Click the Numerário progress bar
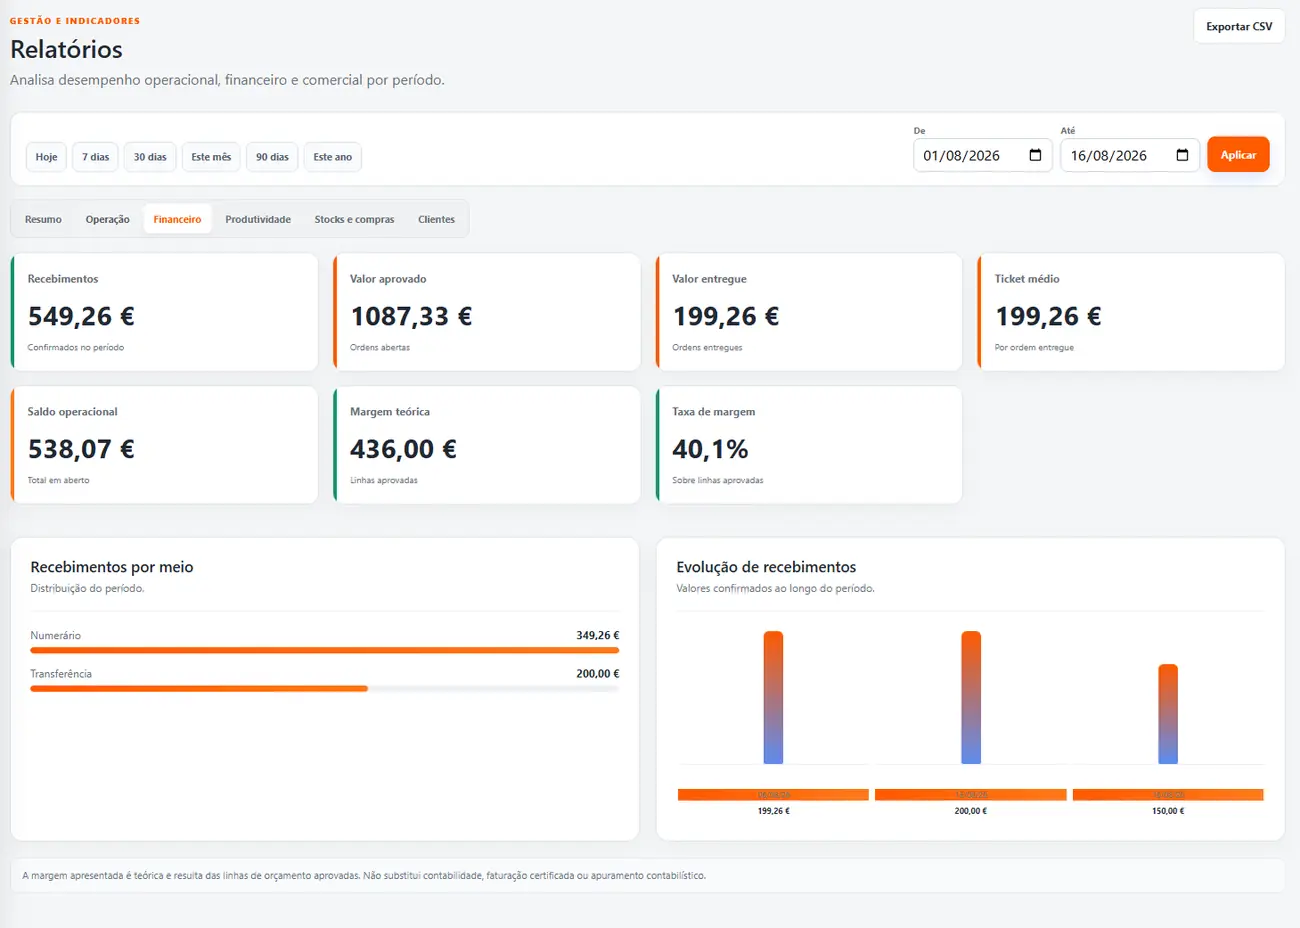 pos(325,650)
